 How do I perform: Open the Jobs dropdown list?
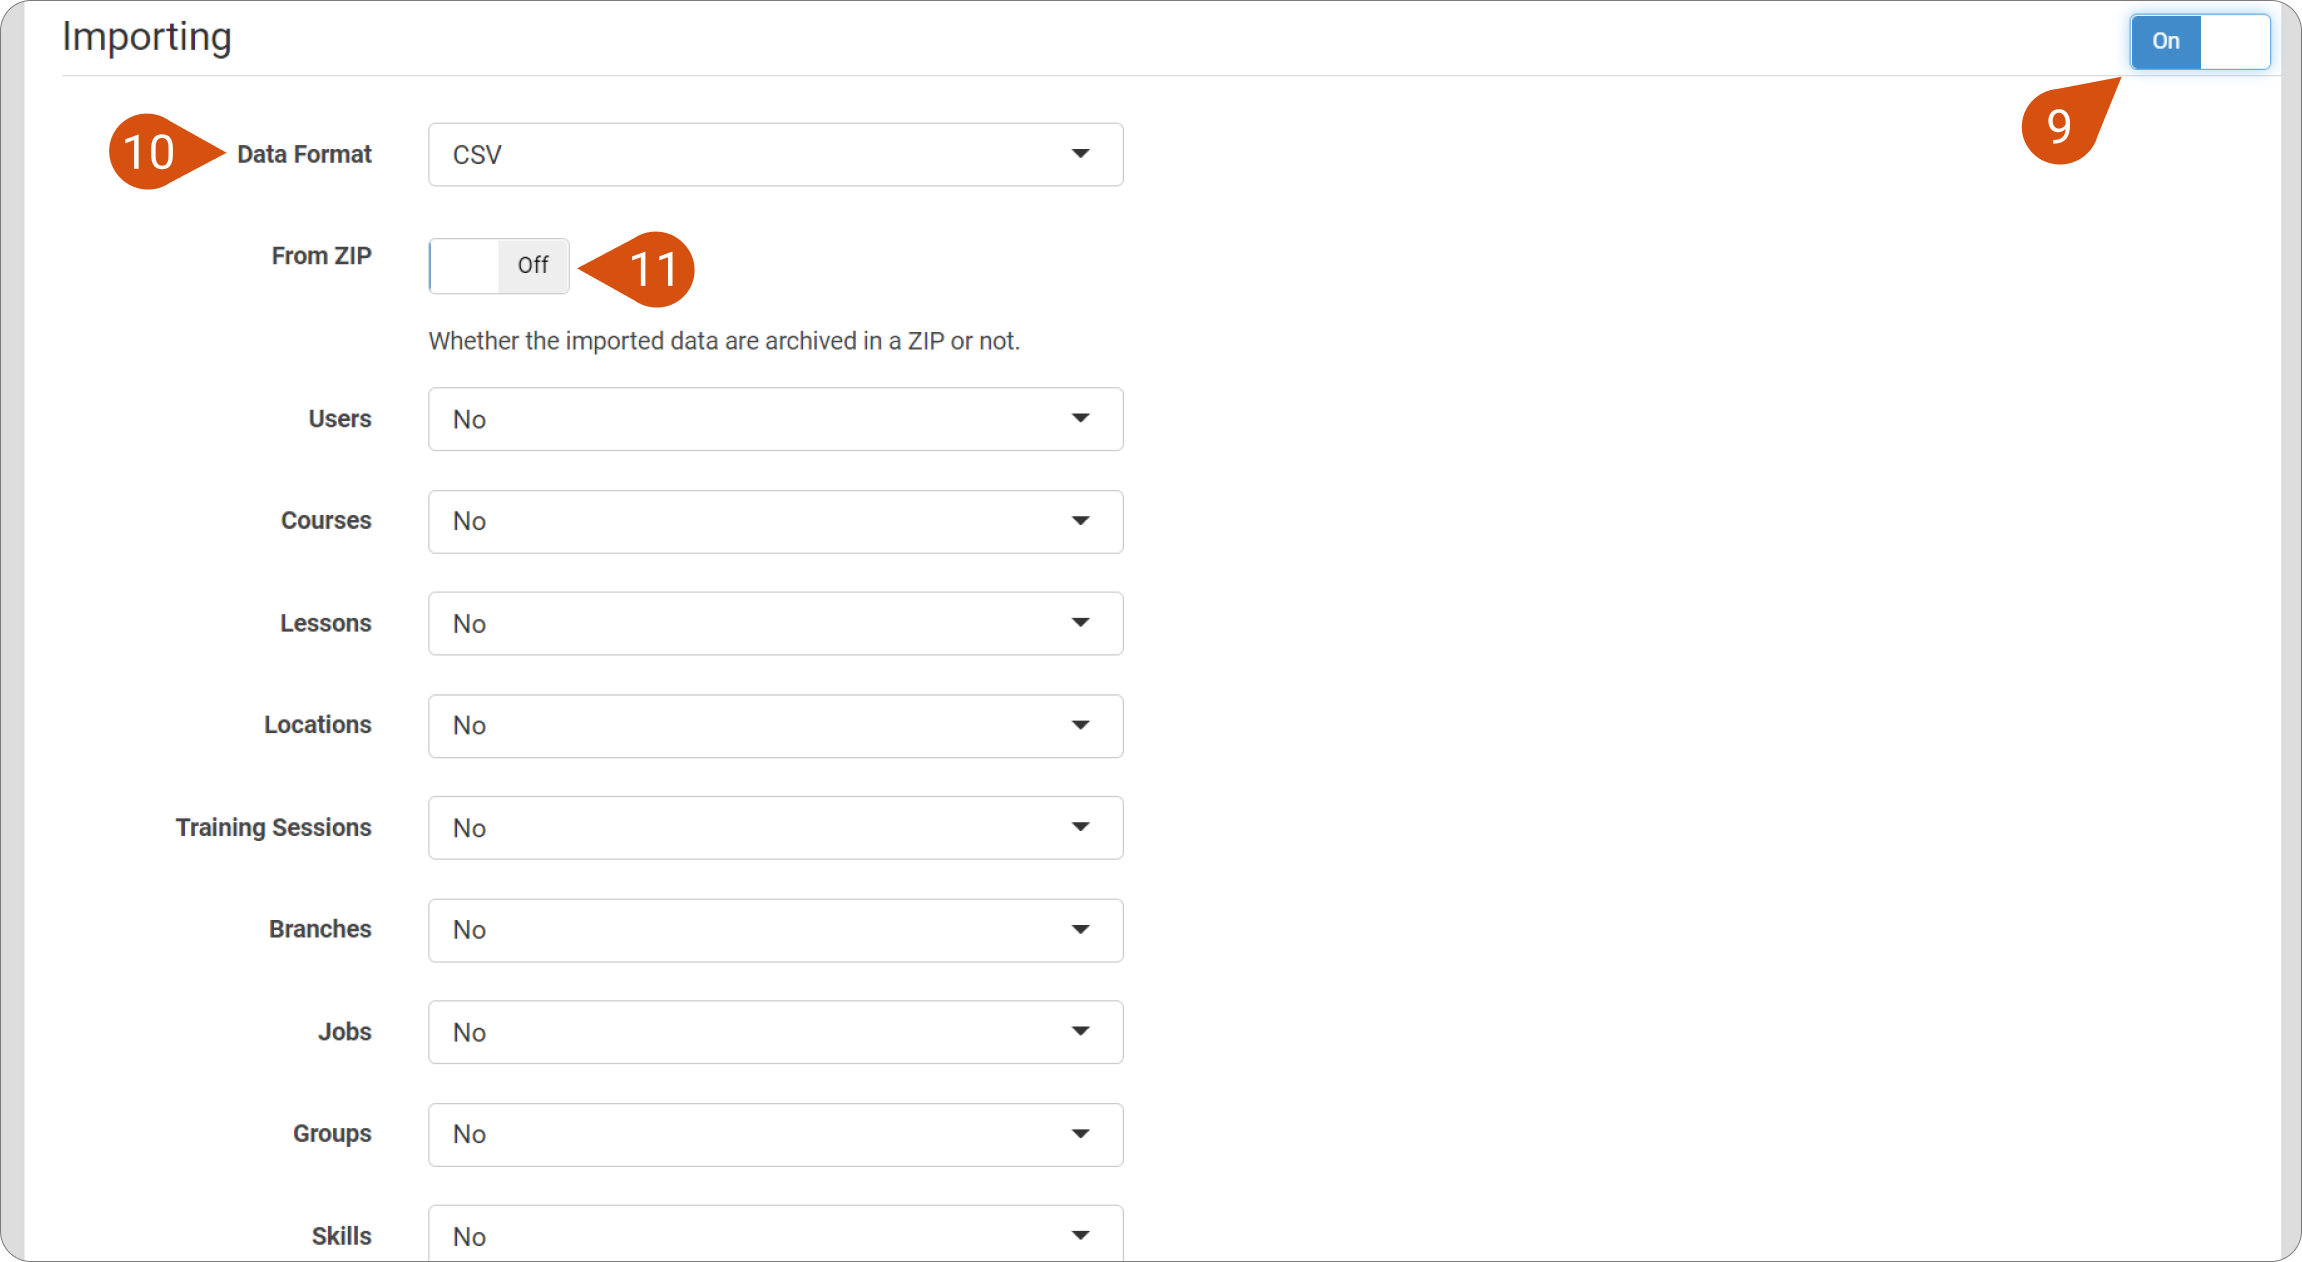(x=775, y=1032)
